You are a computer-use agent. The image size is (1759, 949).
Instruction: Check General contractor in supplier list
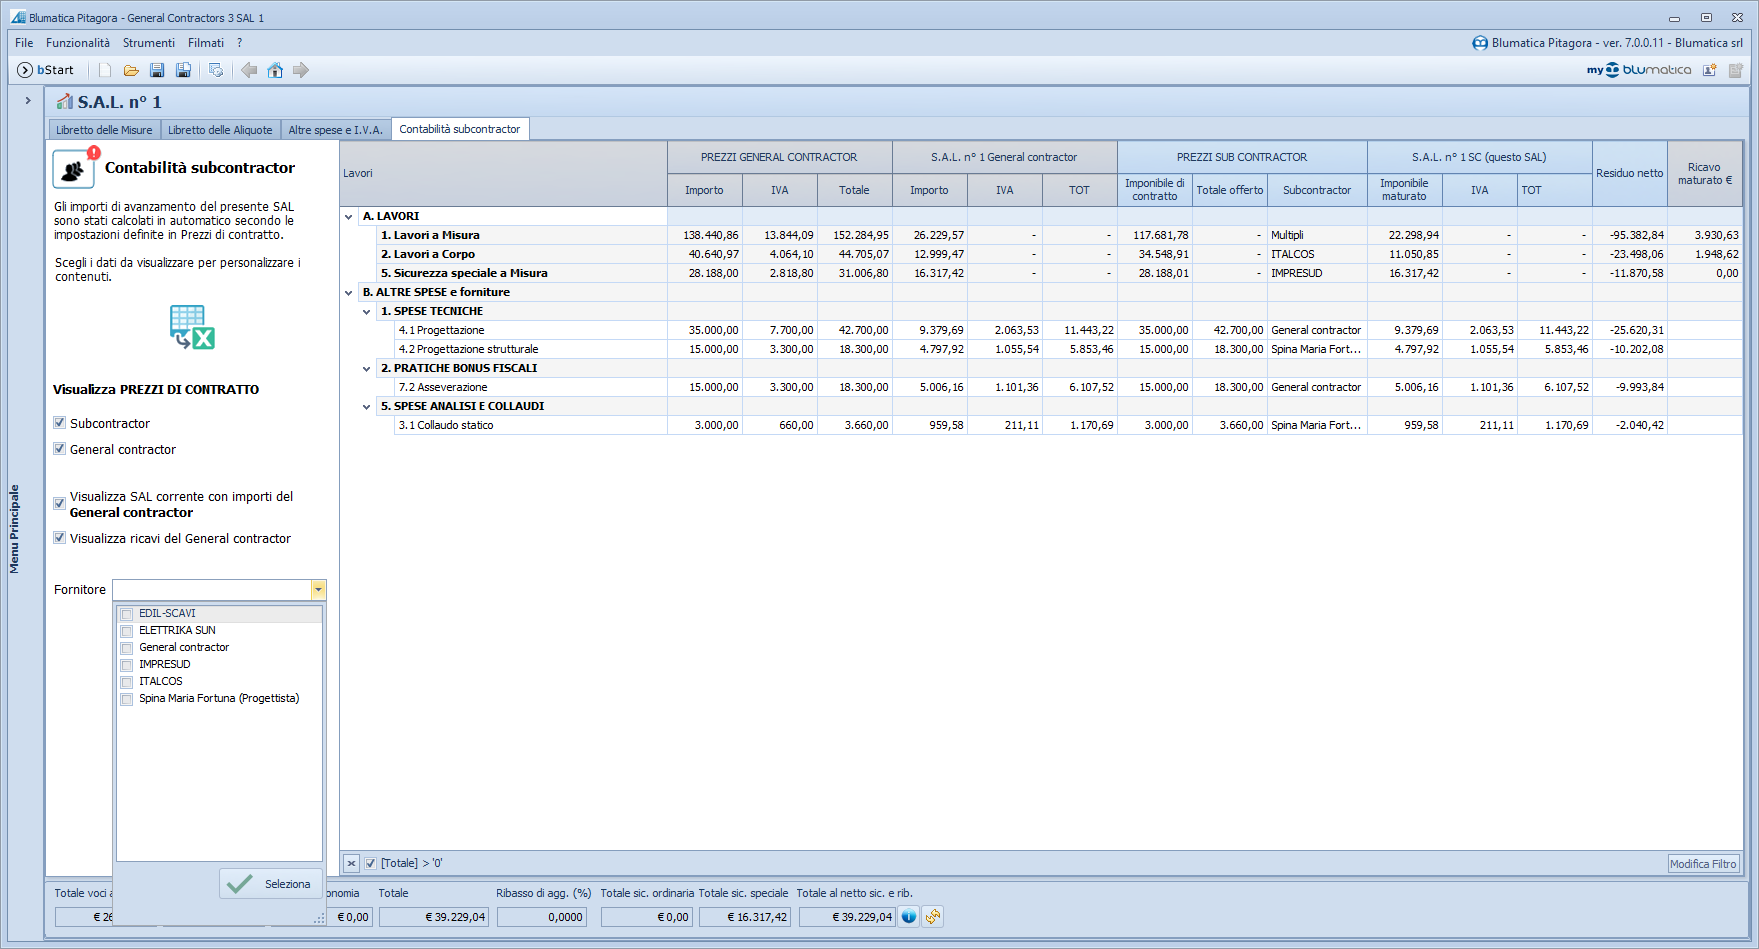pyautogui.click(x=127, y=648)
